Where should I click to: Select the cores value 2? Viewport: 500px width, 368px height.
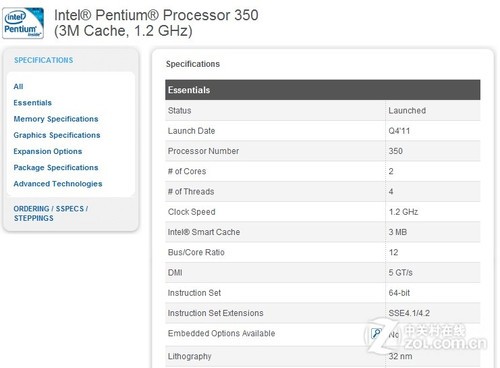pos(391,171)
